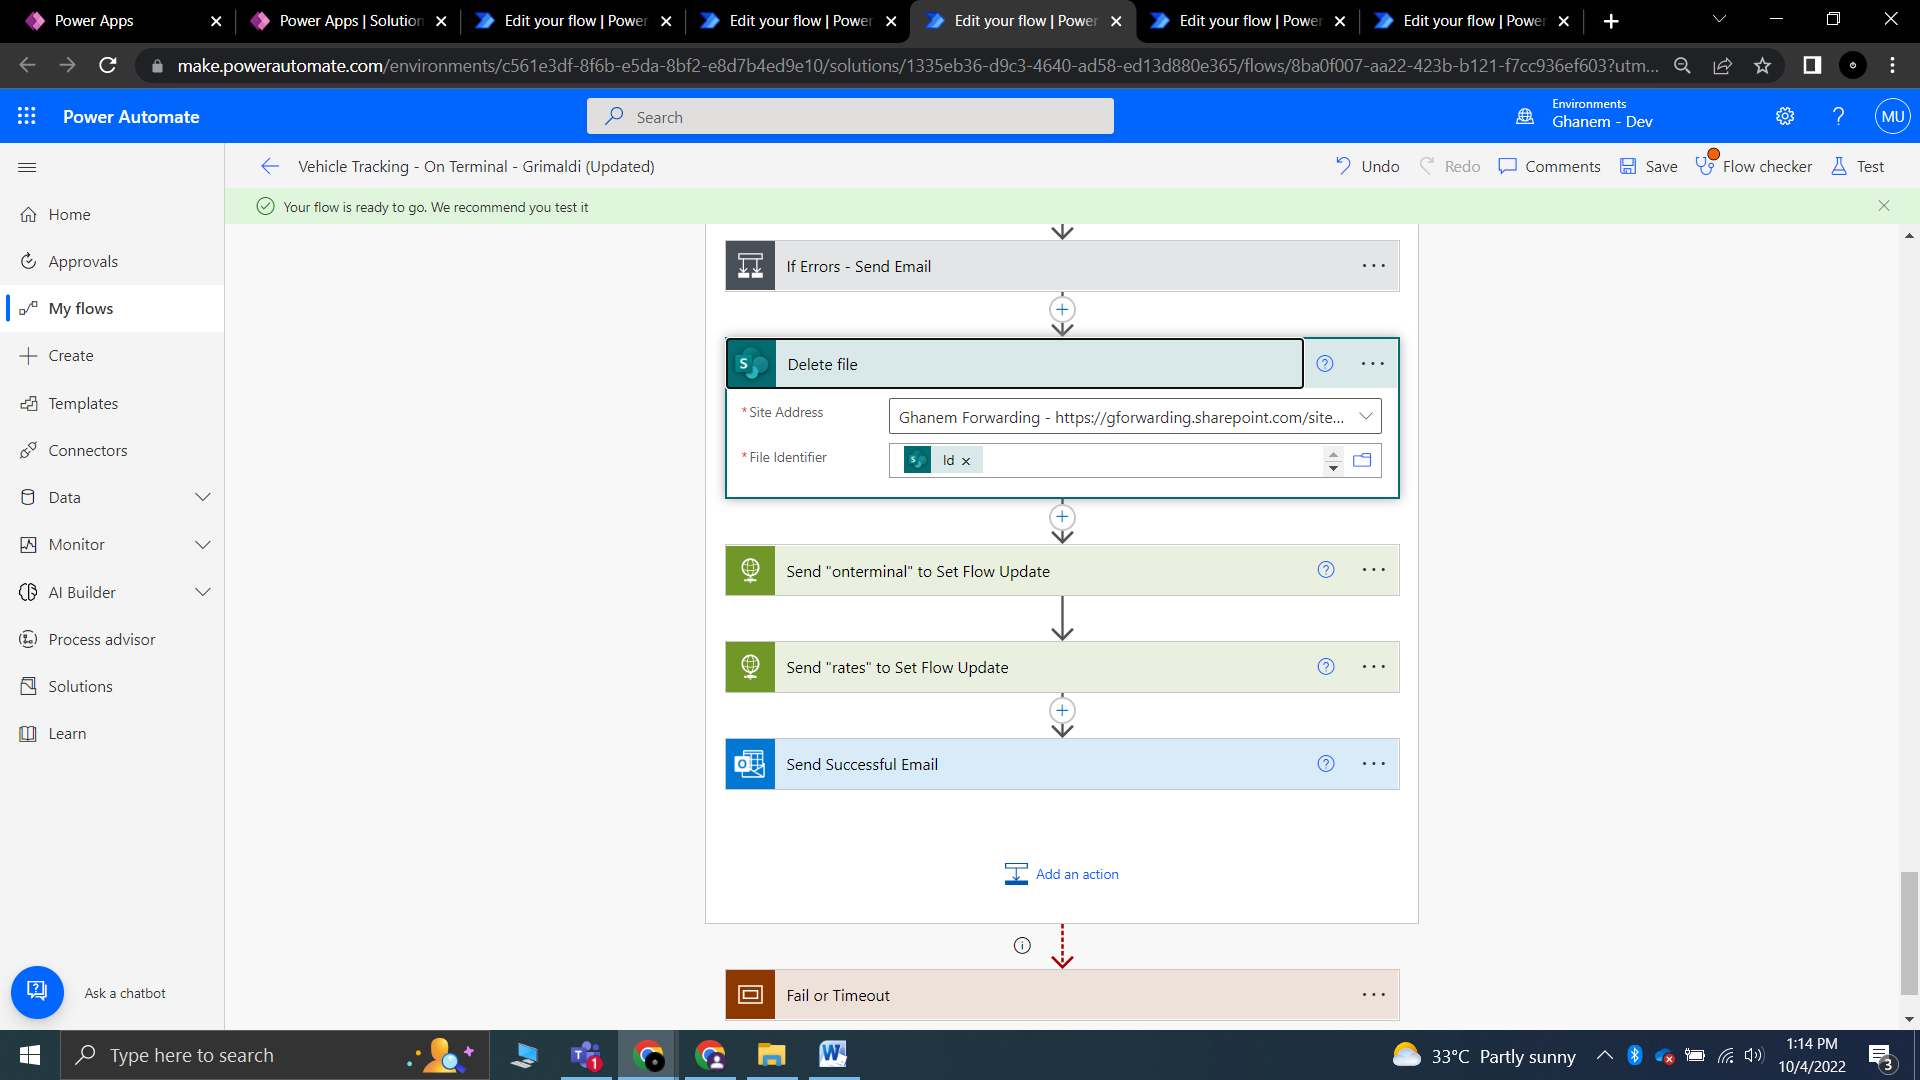Image resolution: width=1920 pixels, height=1080 pixels.
Task: Click overflow menu on Send Successful Email
Action: 1373,764
